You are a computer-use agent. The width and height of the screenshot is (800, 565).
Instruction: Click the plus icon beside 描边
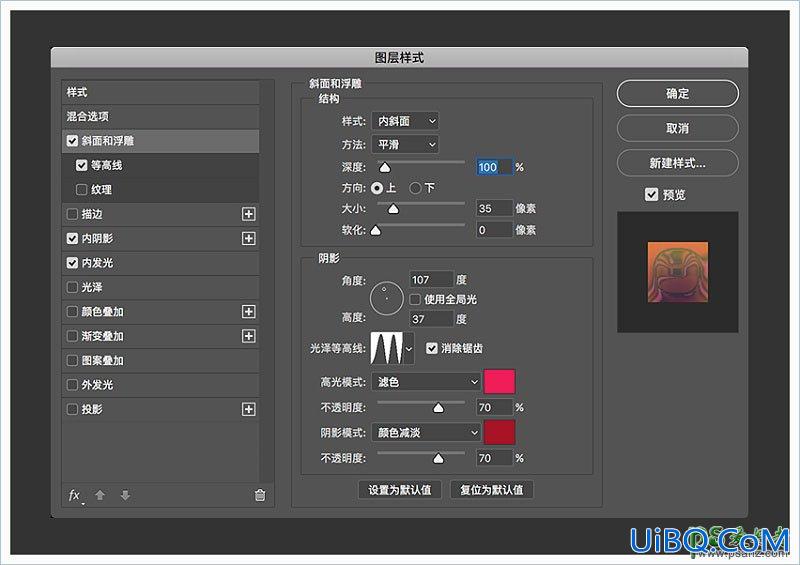pos(248,214)
